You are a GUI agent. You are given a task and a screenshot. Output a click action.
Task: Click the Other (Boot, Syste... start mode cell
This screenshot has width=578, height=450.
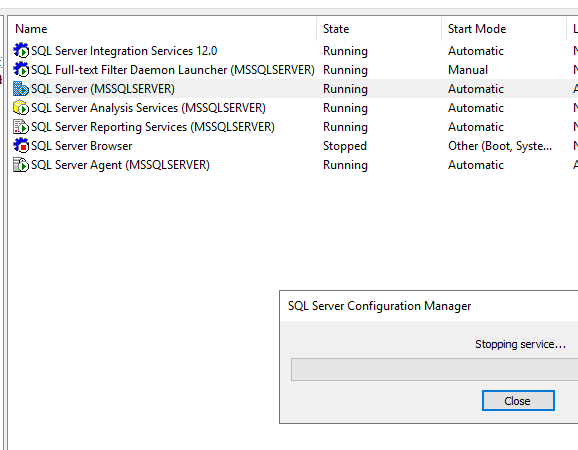coord(500,146)
